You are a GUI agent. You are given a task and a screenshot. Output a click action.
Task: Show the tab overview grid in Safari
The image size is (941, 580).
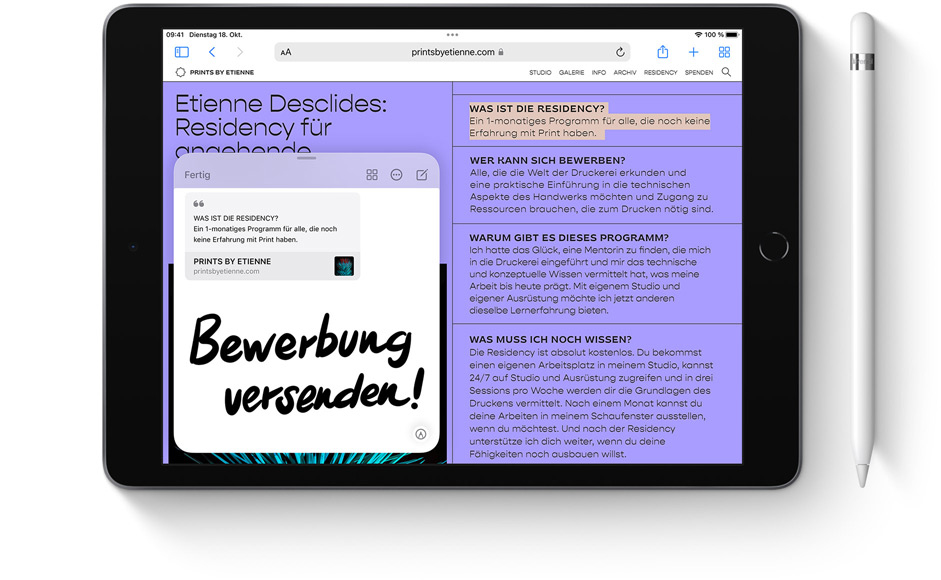click(724, 52)
